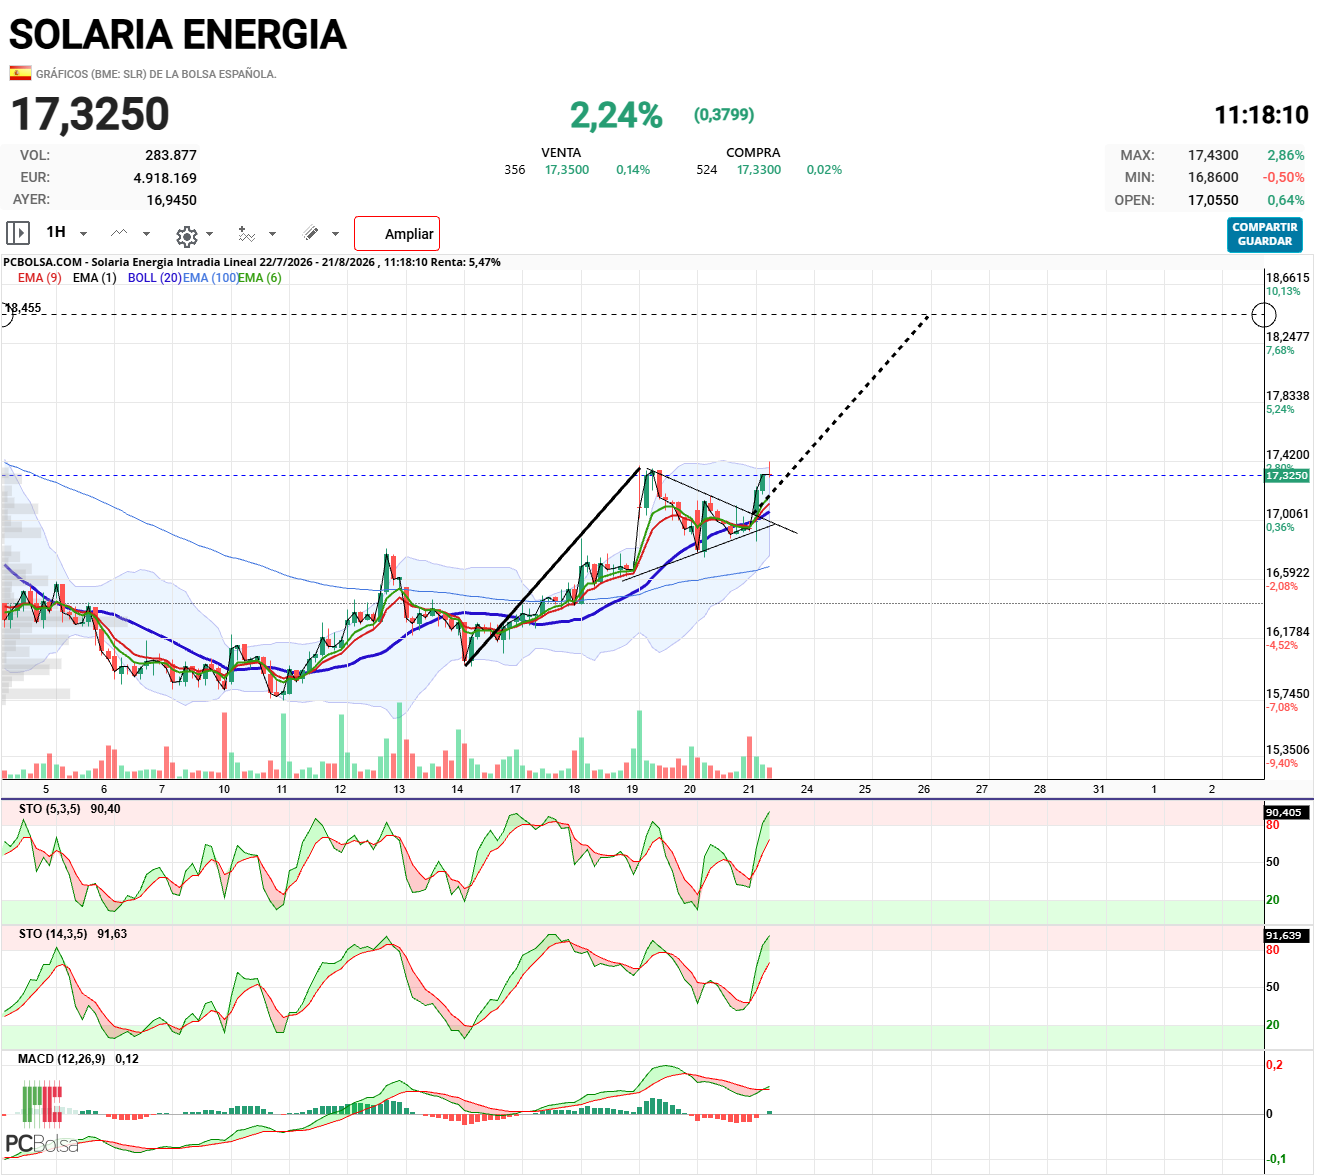1317x1175 pixels.
Task: Click the current price 17,3250 heading
Action: coord(90,114)
